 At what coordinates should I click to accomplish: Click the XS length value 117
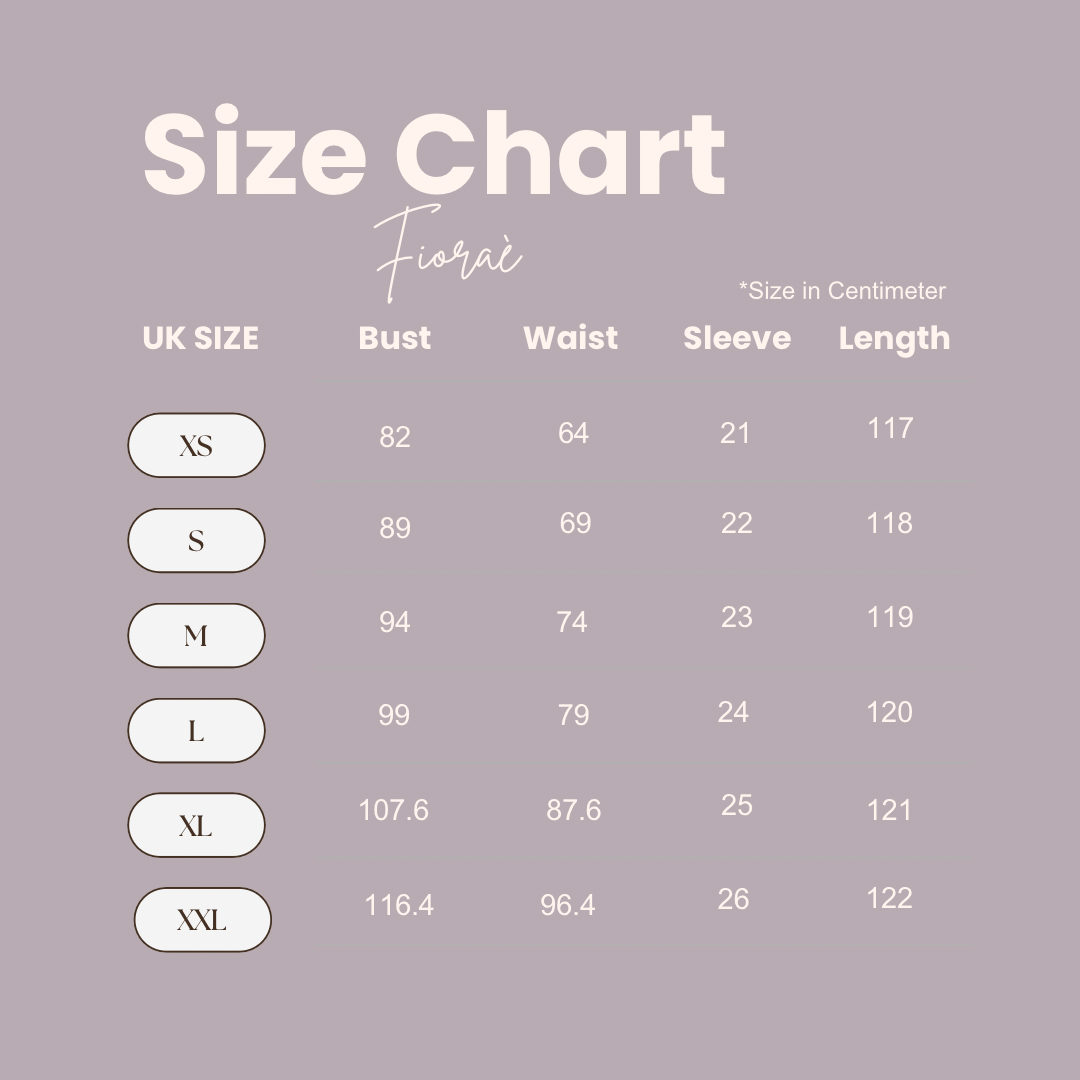coord(890,428)
